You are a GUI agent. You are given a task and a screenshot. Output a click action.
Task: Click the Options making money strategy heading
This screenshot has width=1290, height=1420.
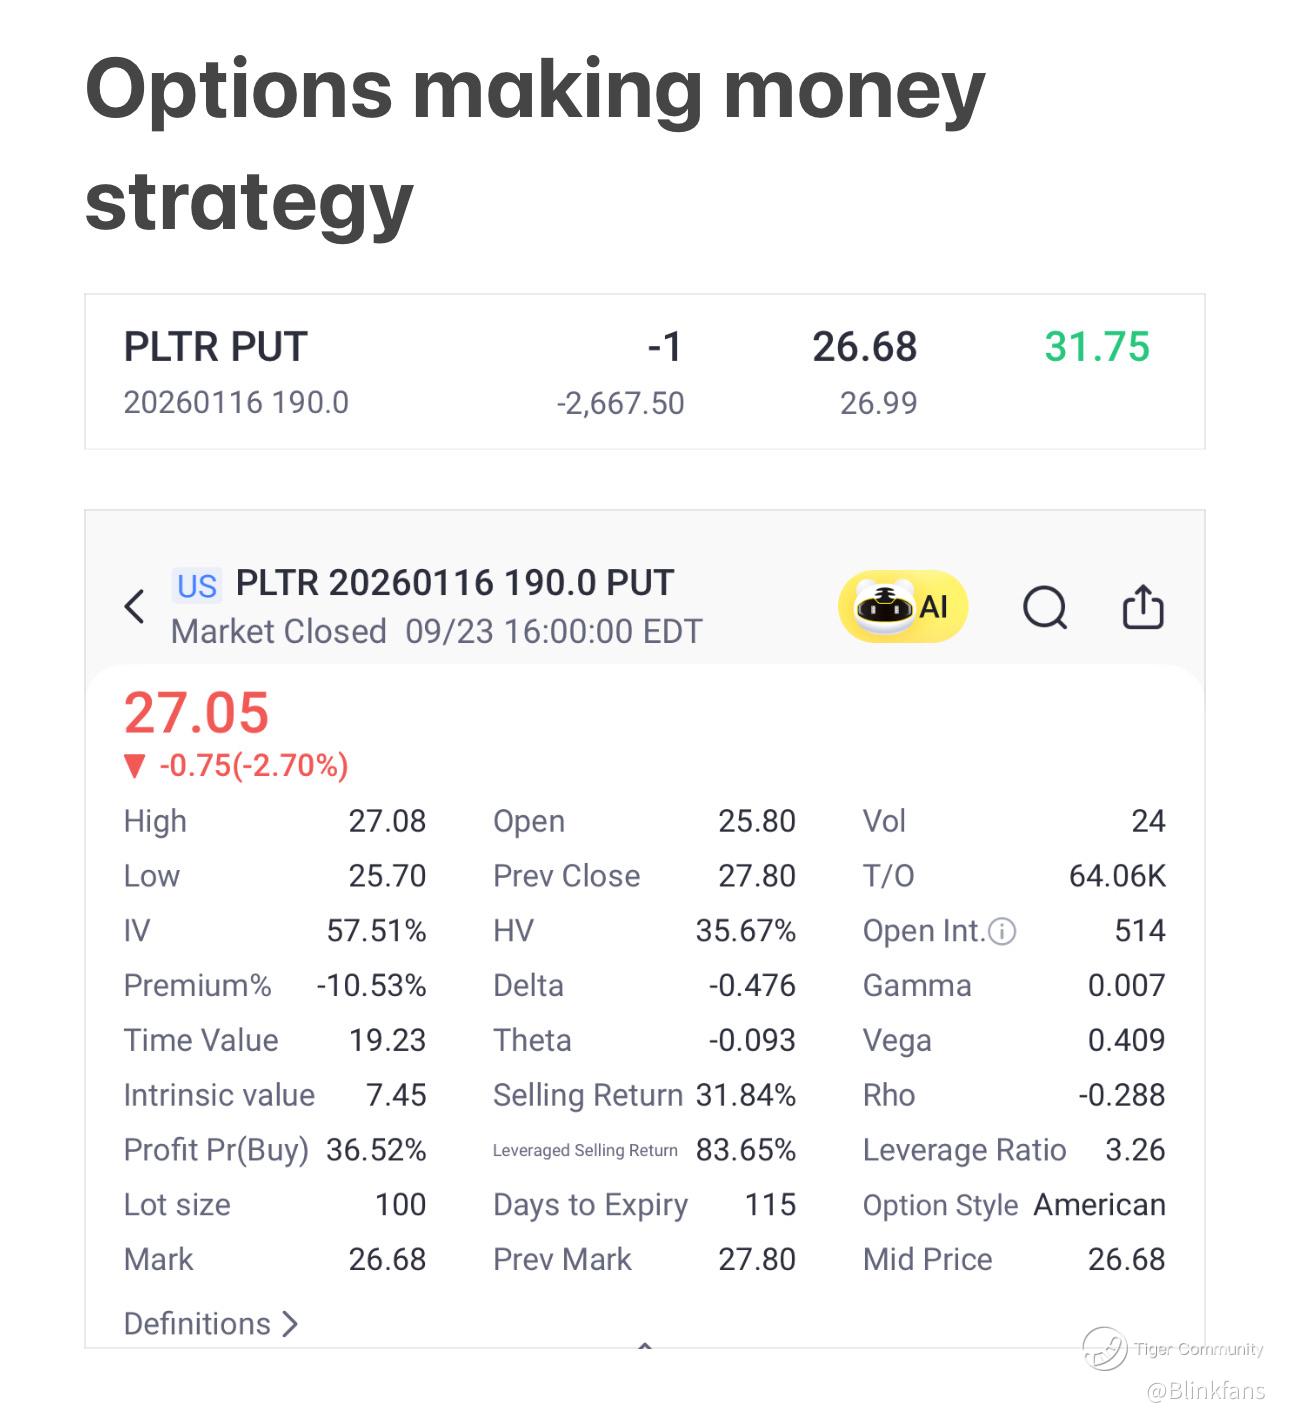click(x=535, y=143)
